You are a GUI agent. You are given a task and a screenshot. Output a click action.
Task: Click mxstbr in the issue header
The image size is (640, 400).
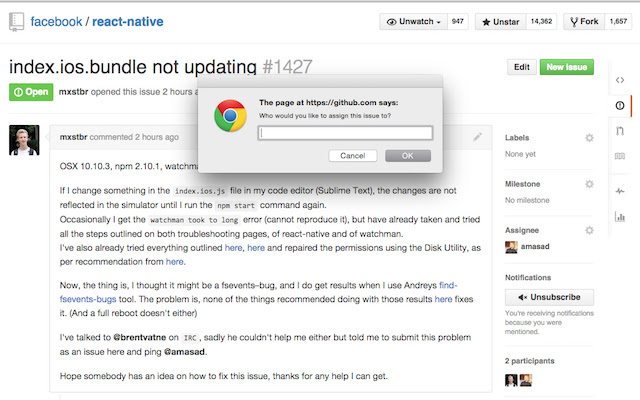click(73, 92)
